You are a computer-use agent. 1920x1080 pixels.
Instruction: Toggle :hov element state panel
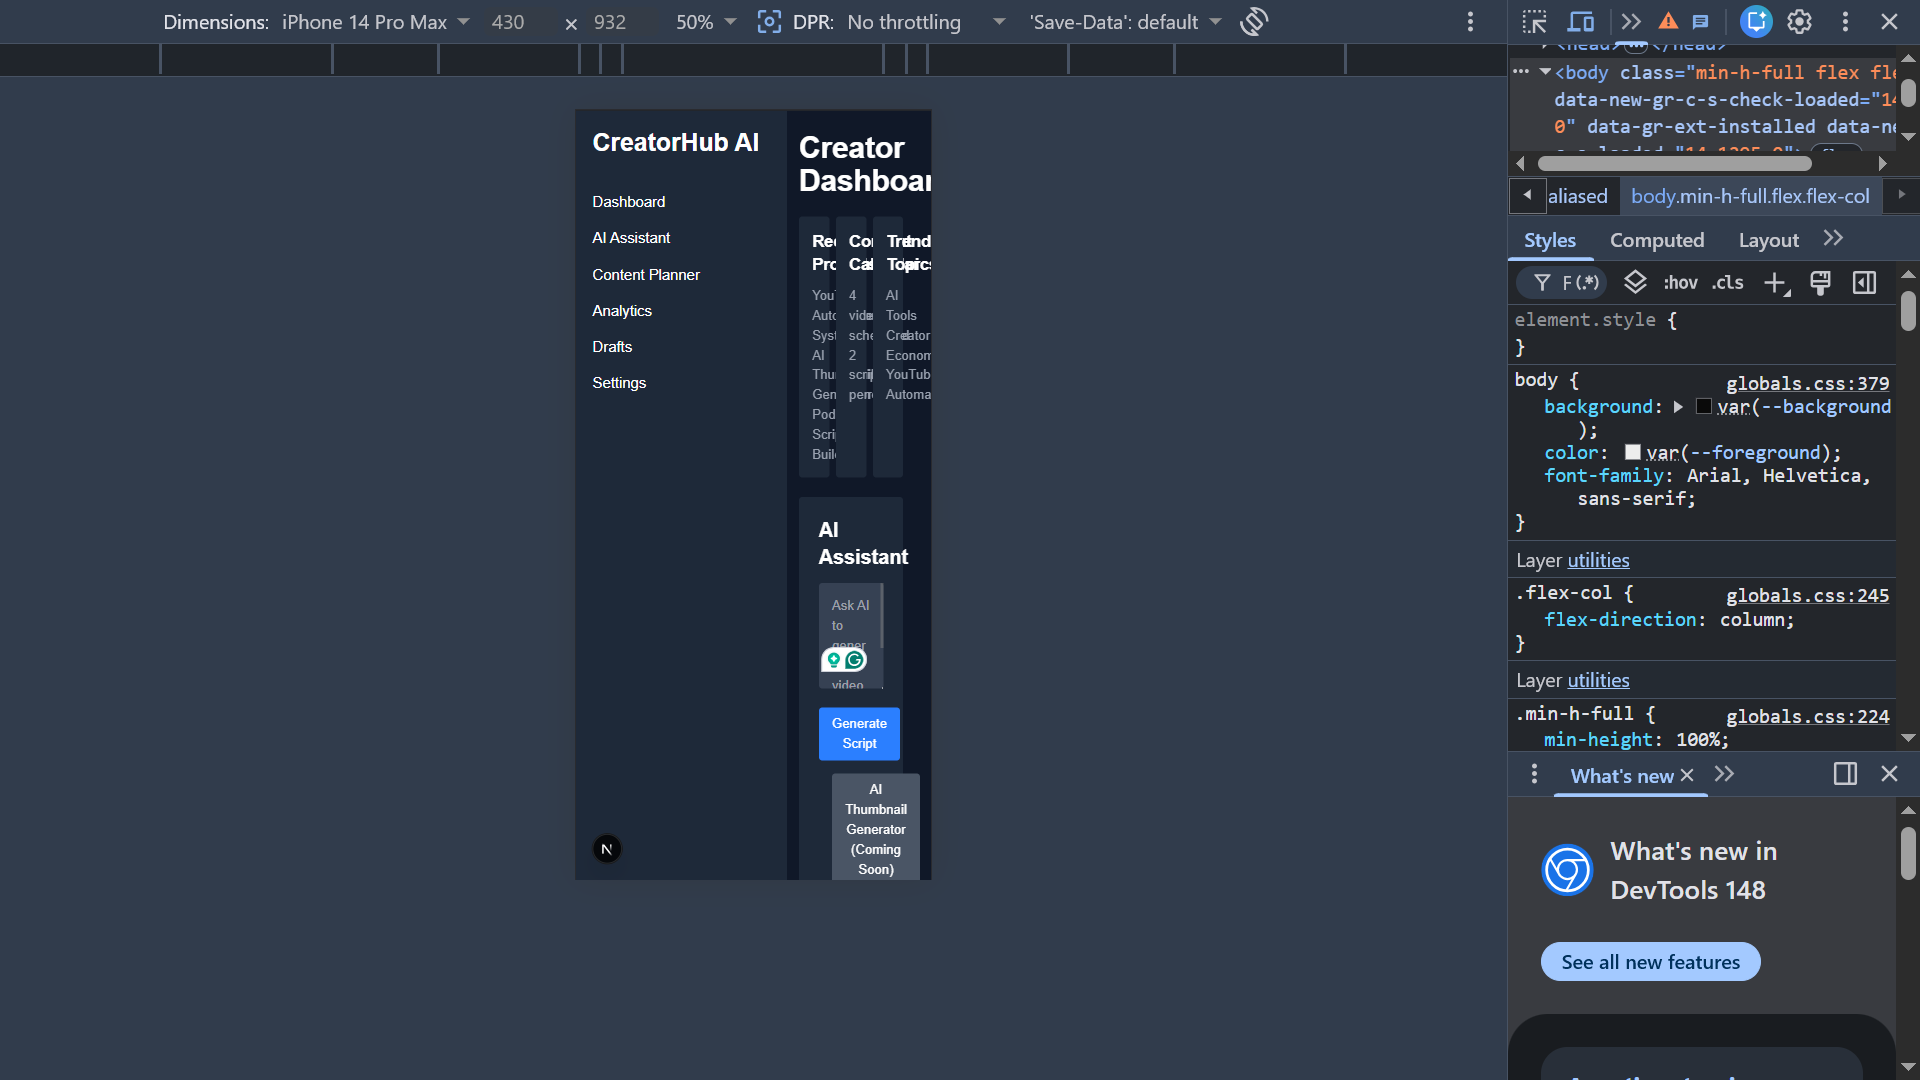1681,283
